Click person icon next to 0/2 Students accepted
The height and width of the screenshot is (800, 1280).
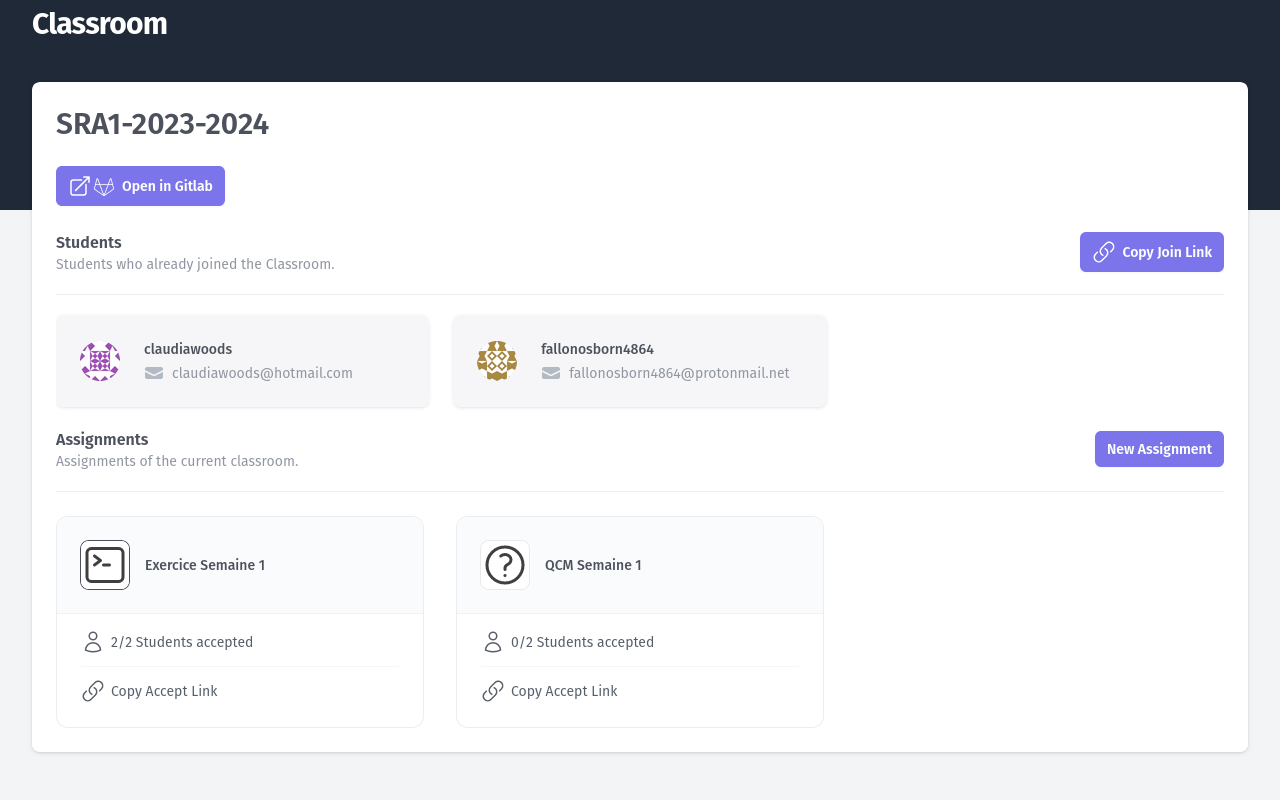(x=493, y=642)
